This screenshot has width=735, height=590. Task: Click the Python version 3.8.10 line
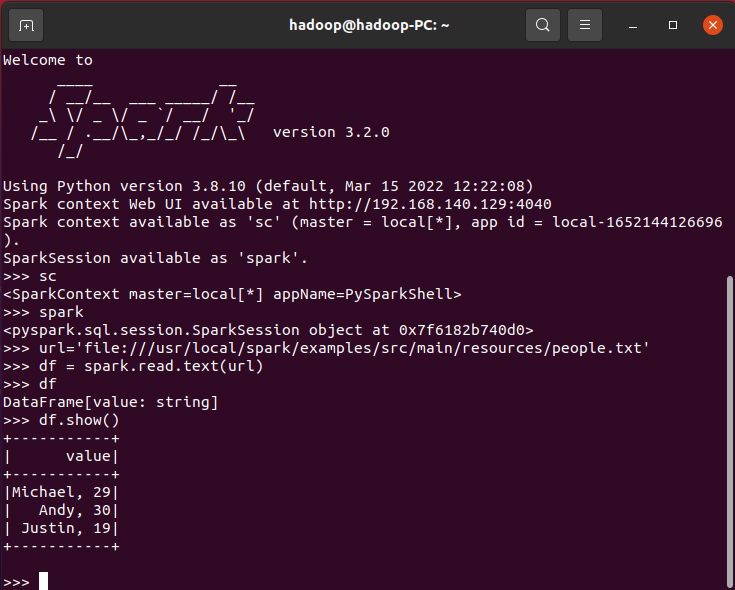coord(268,186)
